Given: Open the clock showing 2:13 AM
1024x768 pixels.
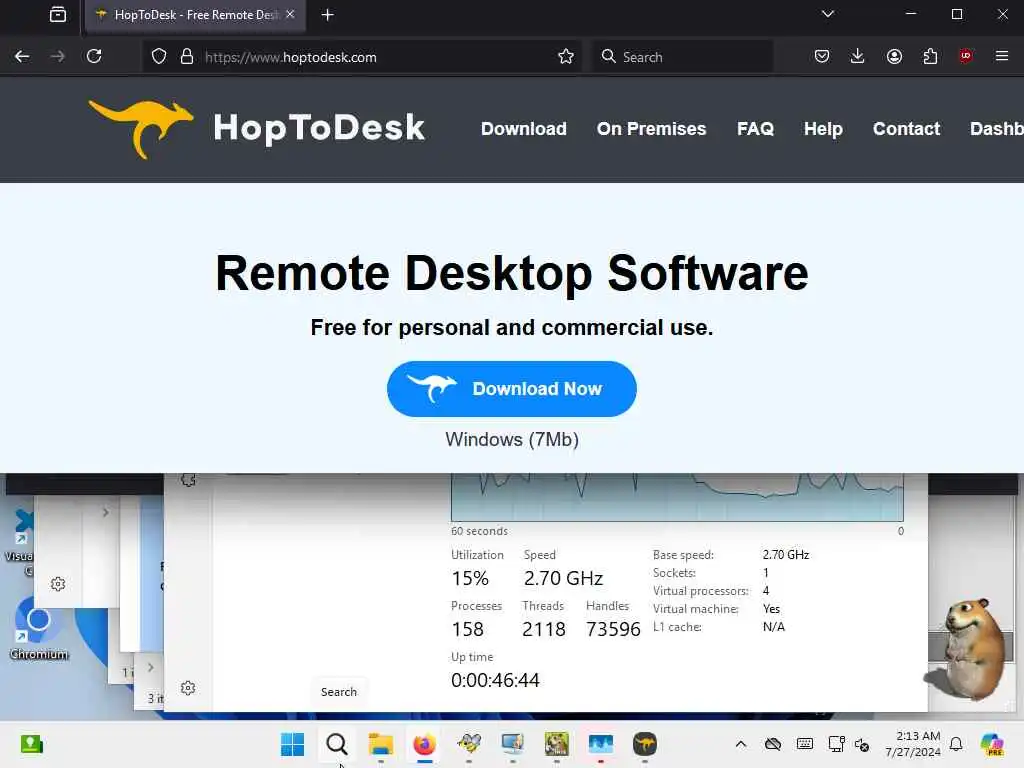Looking at the screenshot, I should (912, 744).
